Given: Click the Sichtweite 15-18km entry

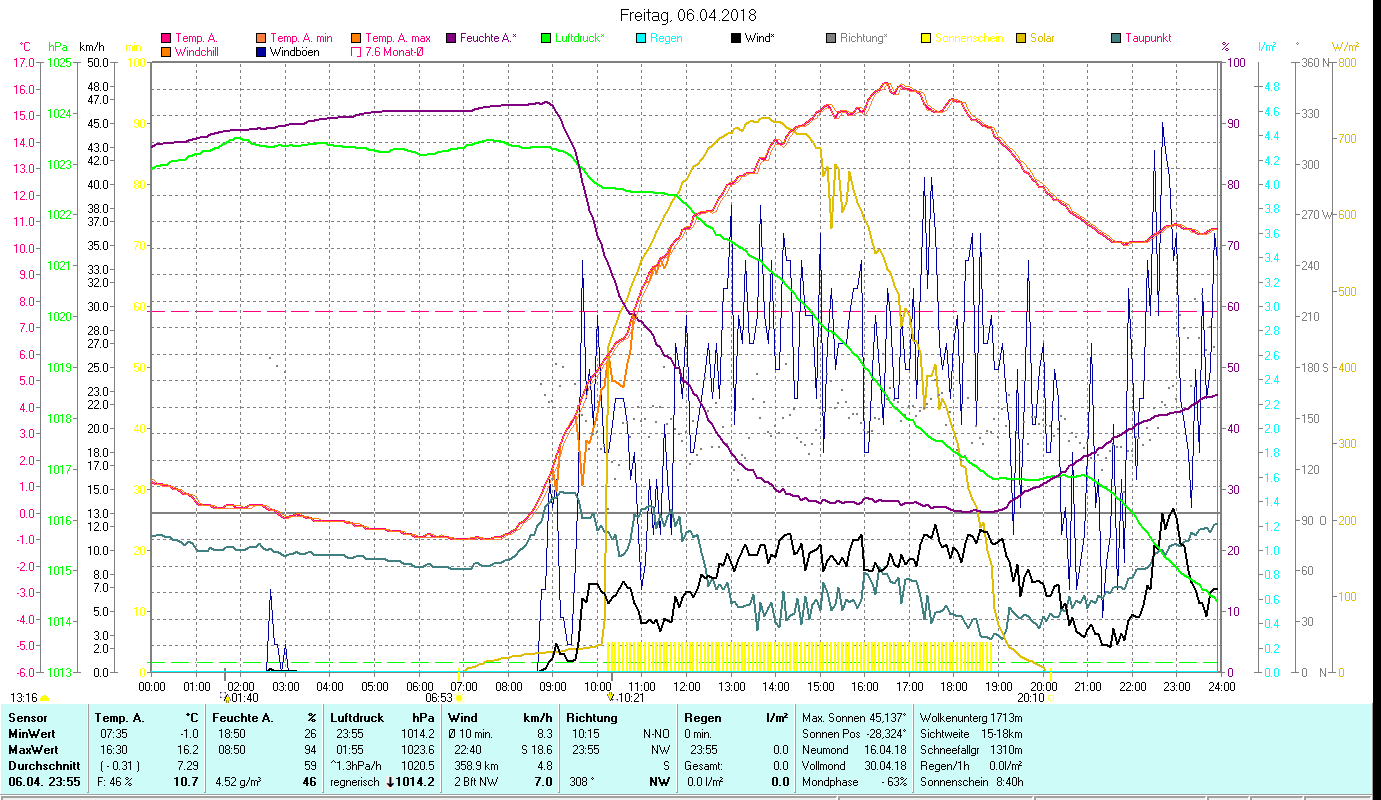Looking at the screenshot, I should coord(971,734).
